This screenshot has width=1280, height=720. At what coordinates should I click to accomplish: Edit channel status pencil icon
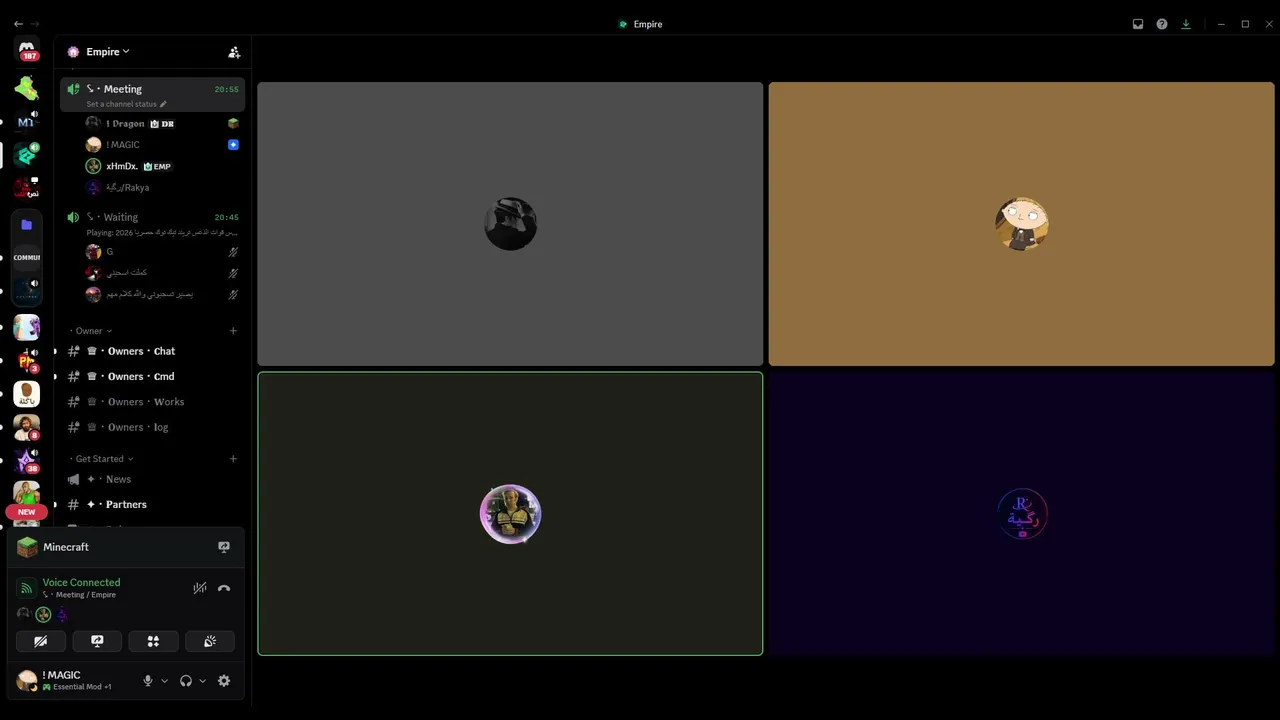coord(163,104)
